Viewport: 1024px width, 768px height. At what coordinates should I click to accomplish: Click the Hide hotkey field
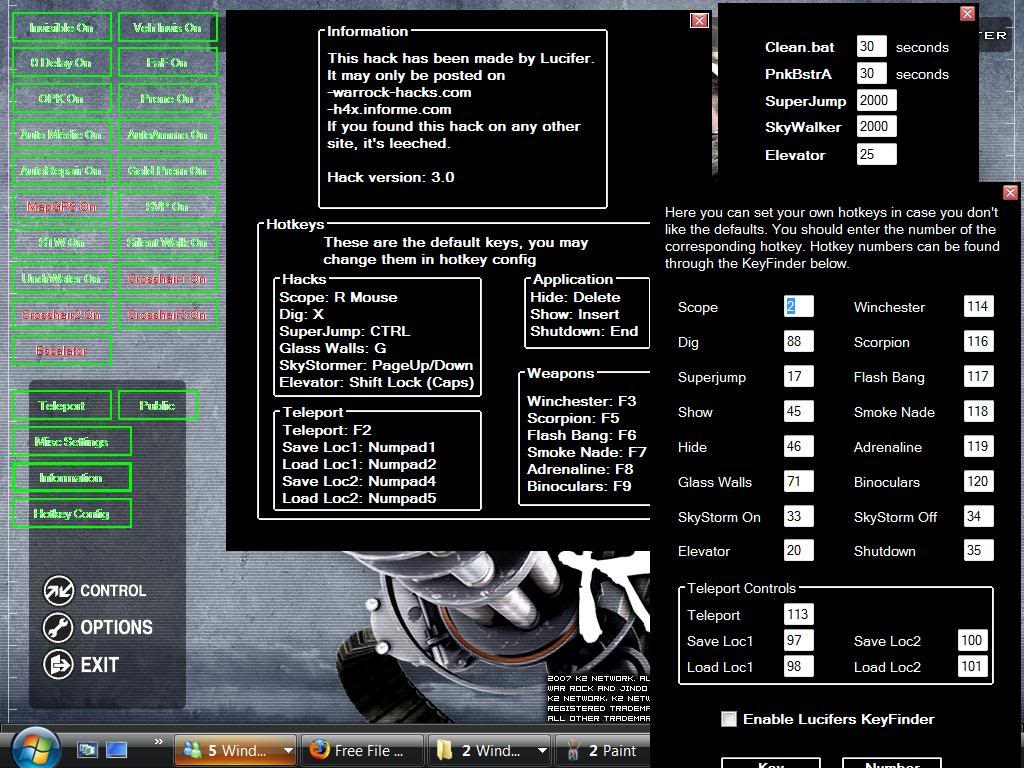click(799, 446)
